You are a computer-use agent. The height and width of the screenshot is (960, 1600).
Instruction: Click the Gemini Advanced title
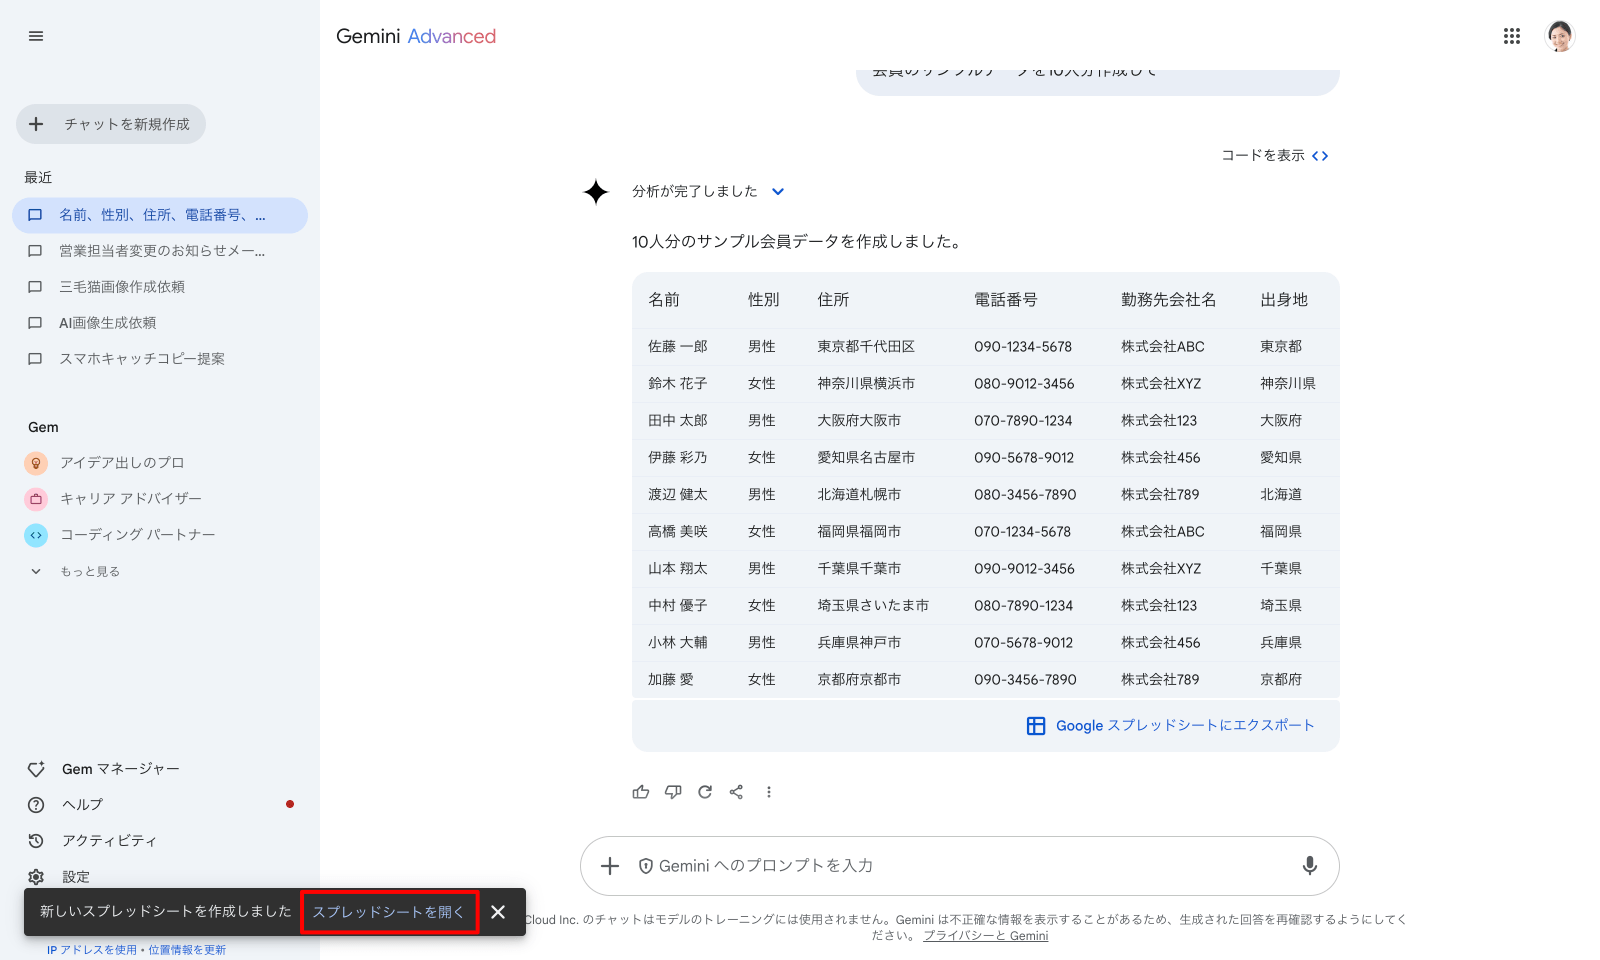pos(416,36)
